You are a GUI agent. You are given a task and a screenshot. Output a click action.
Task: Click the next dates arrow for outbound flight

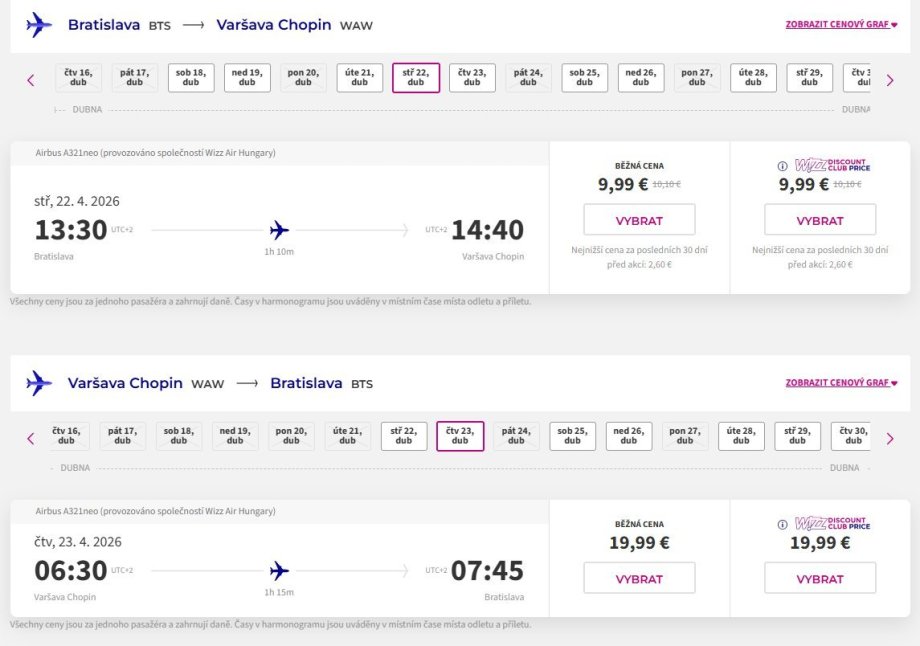coord(890,80)
